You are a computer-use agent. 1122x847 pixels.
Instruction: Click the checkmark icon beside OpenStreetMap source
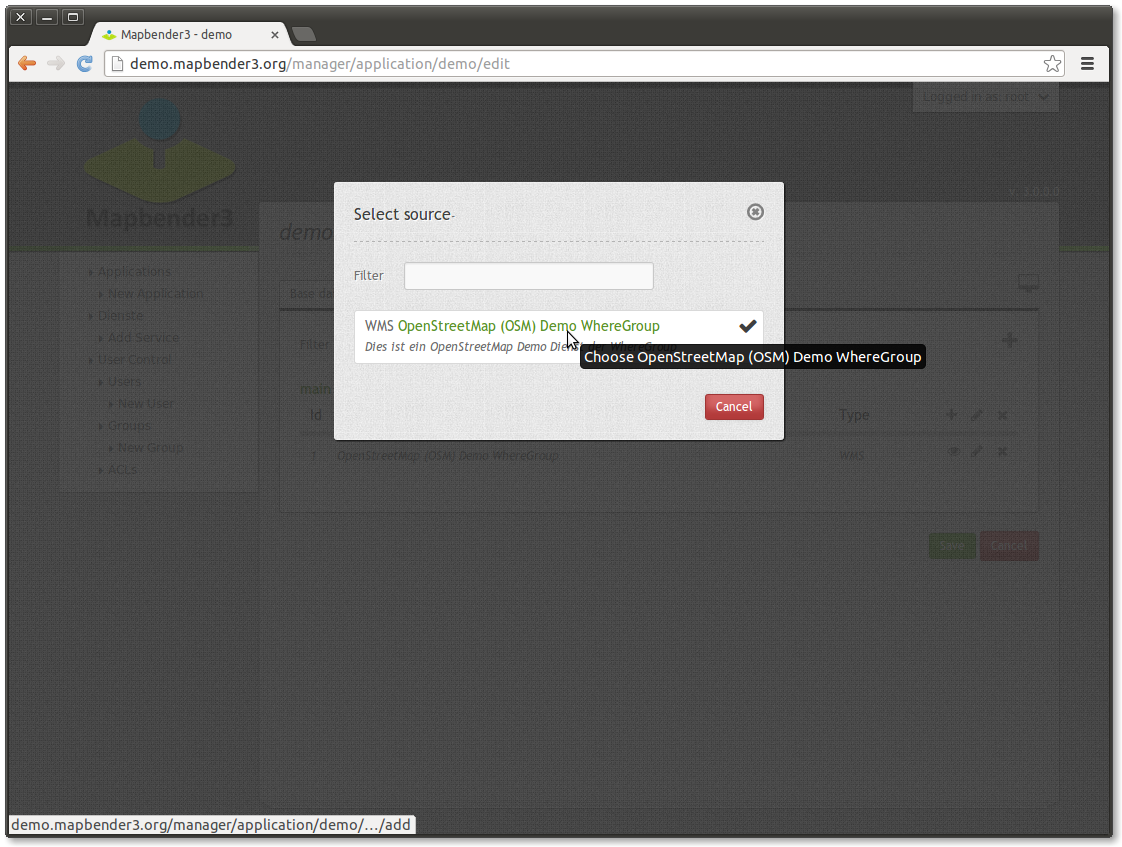point(748,326)
